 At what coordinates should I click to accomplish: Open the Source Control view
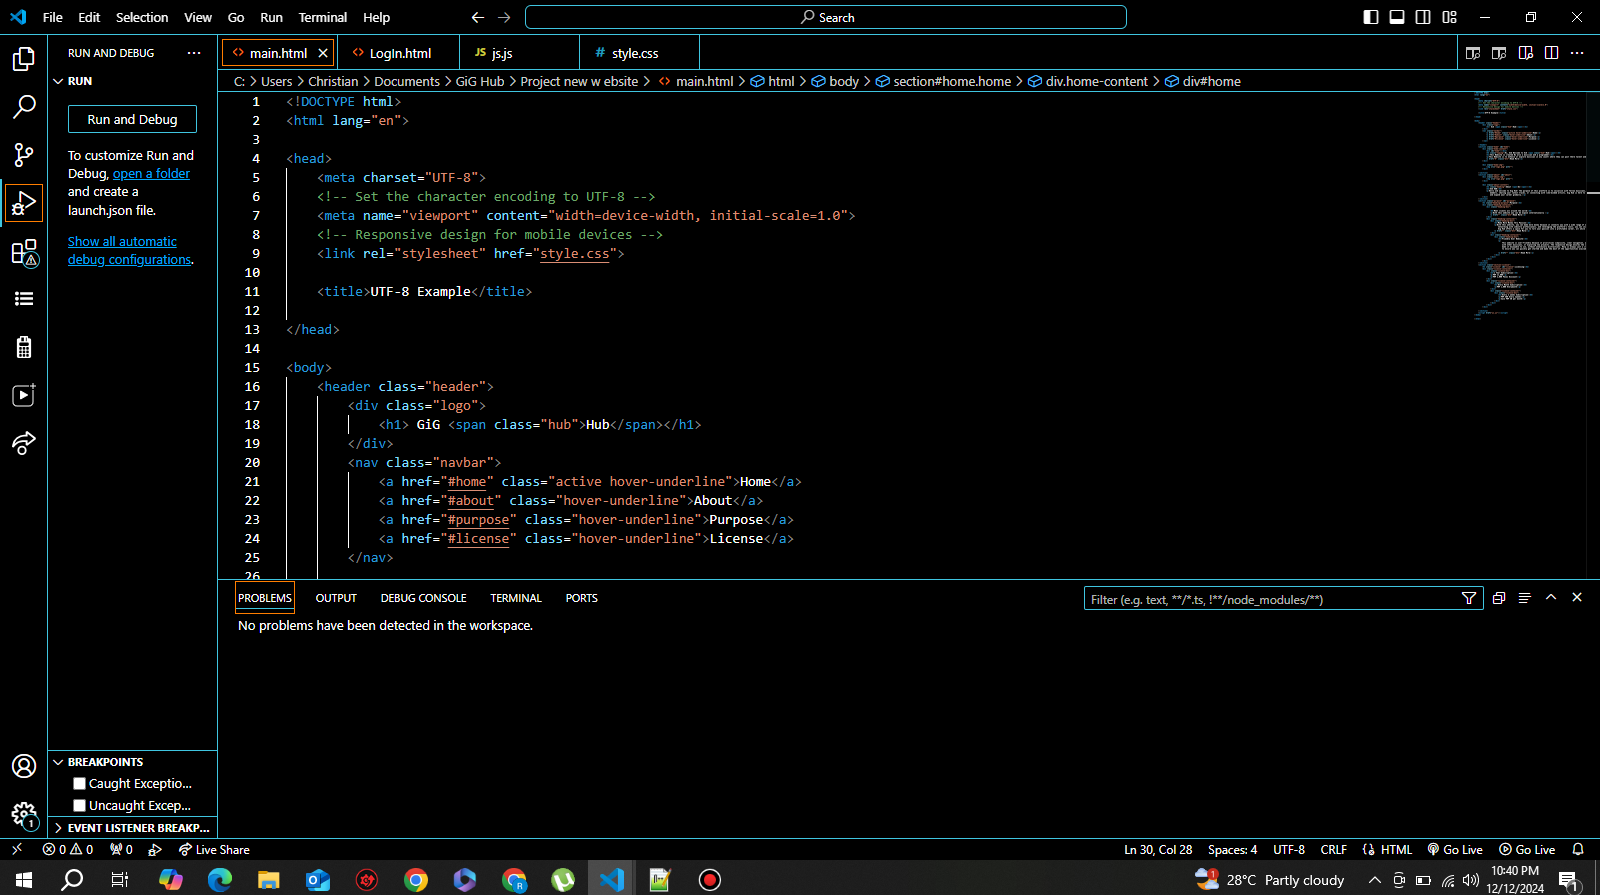(24, 154)
